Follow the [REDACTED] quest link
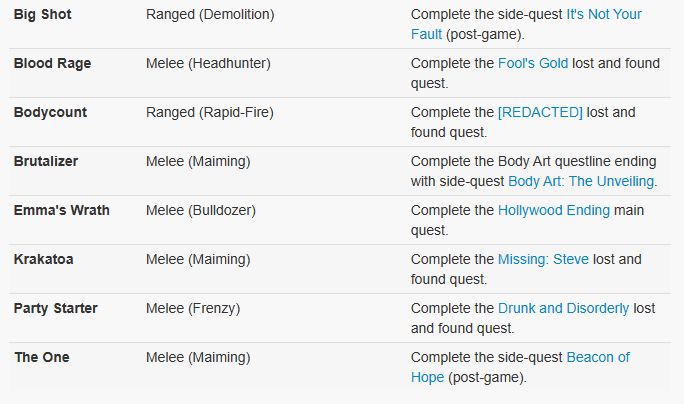Screen dimensions: 684x404 coord(540,113)
